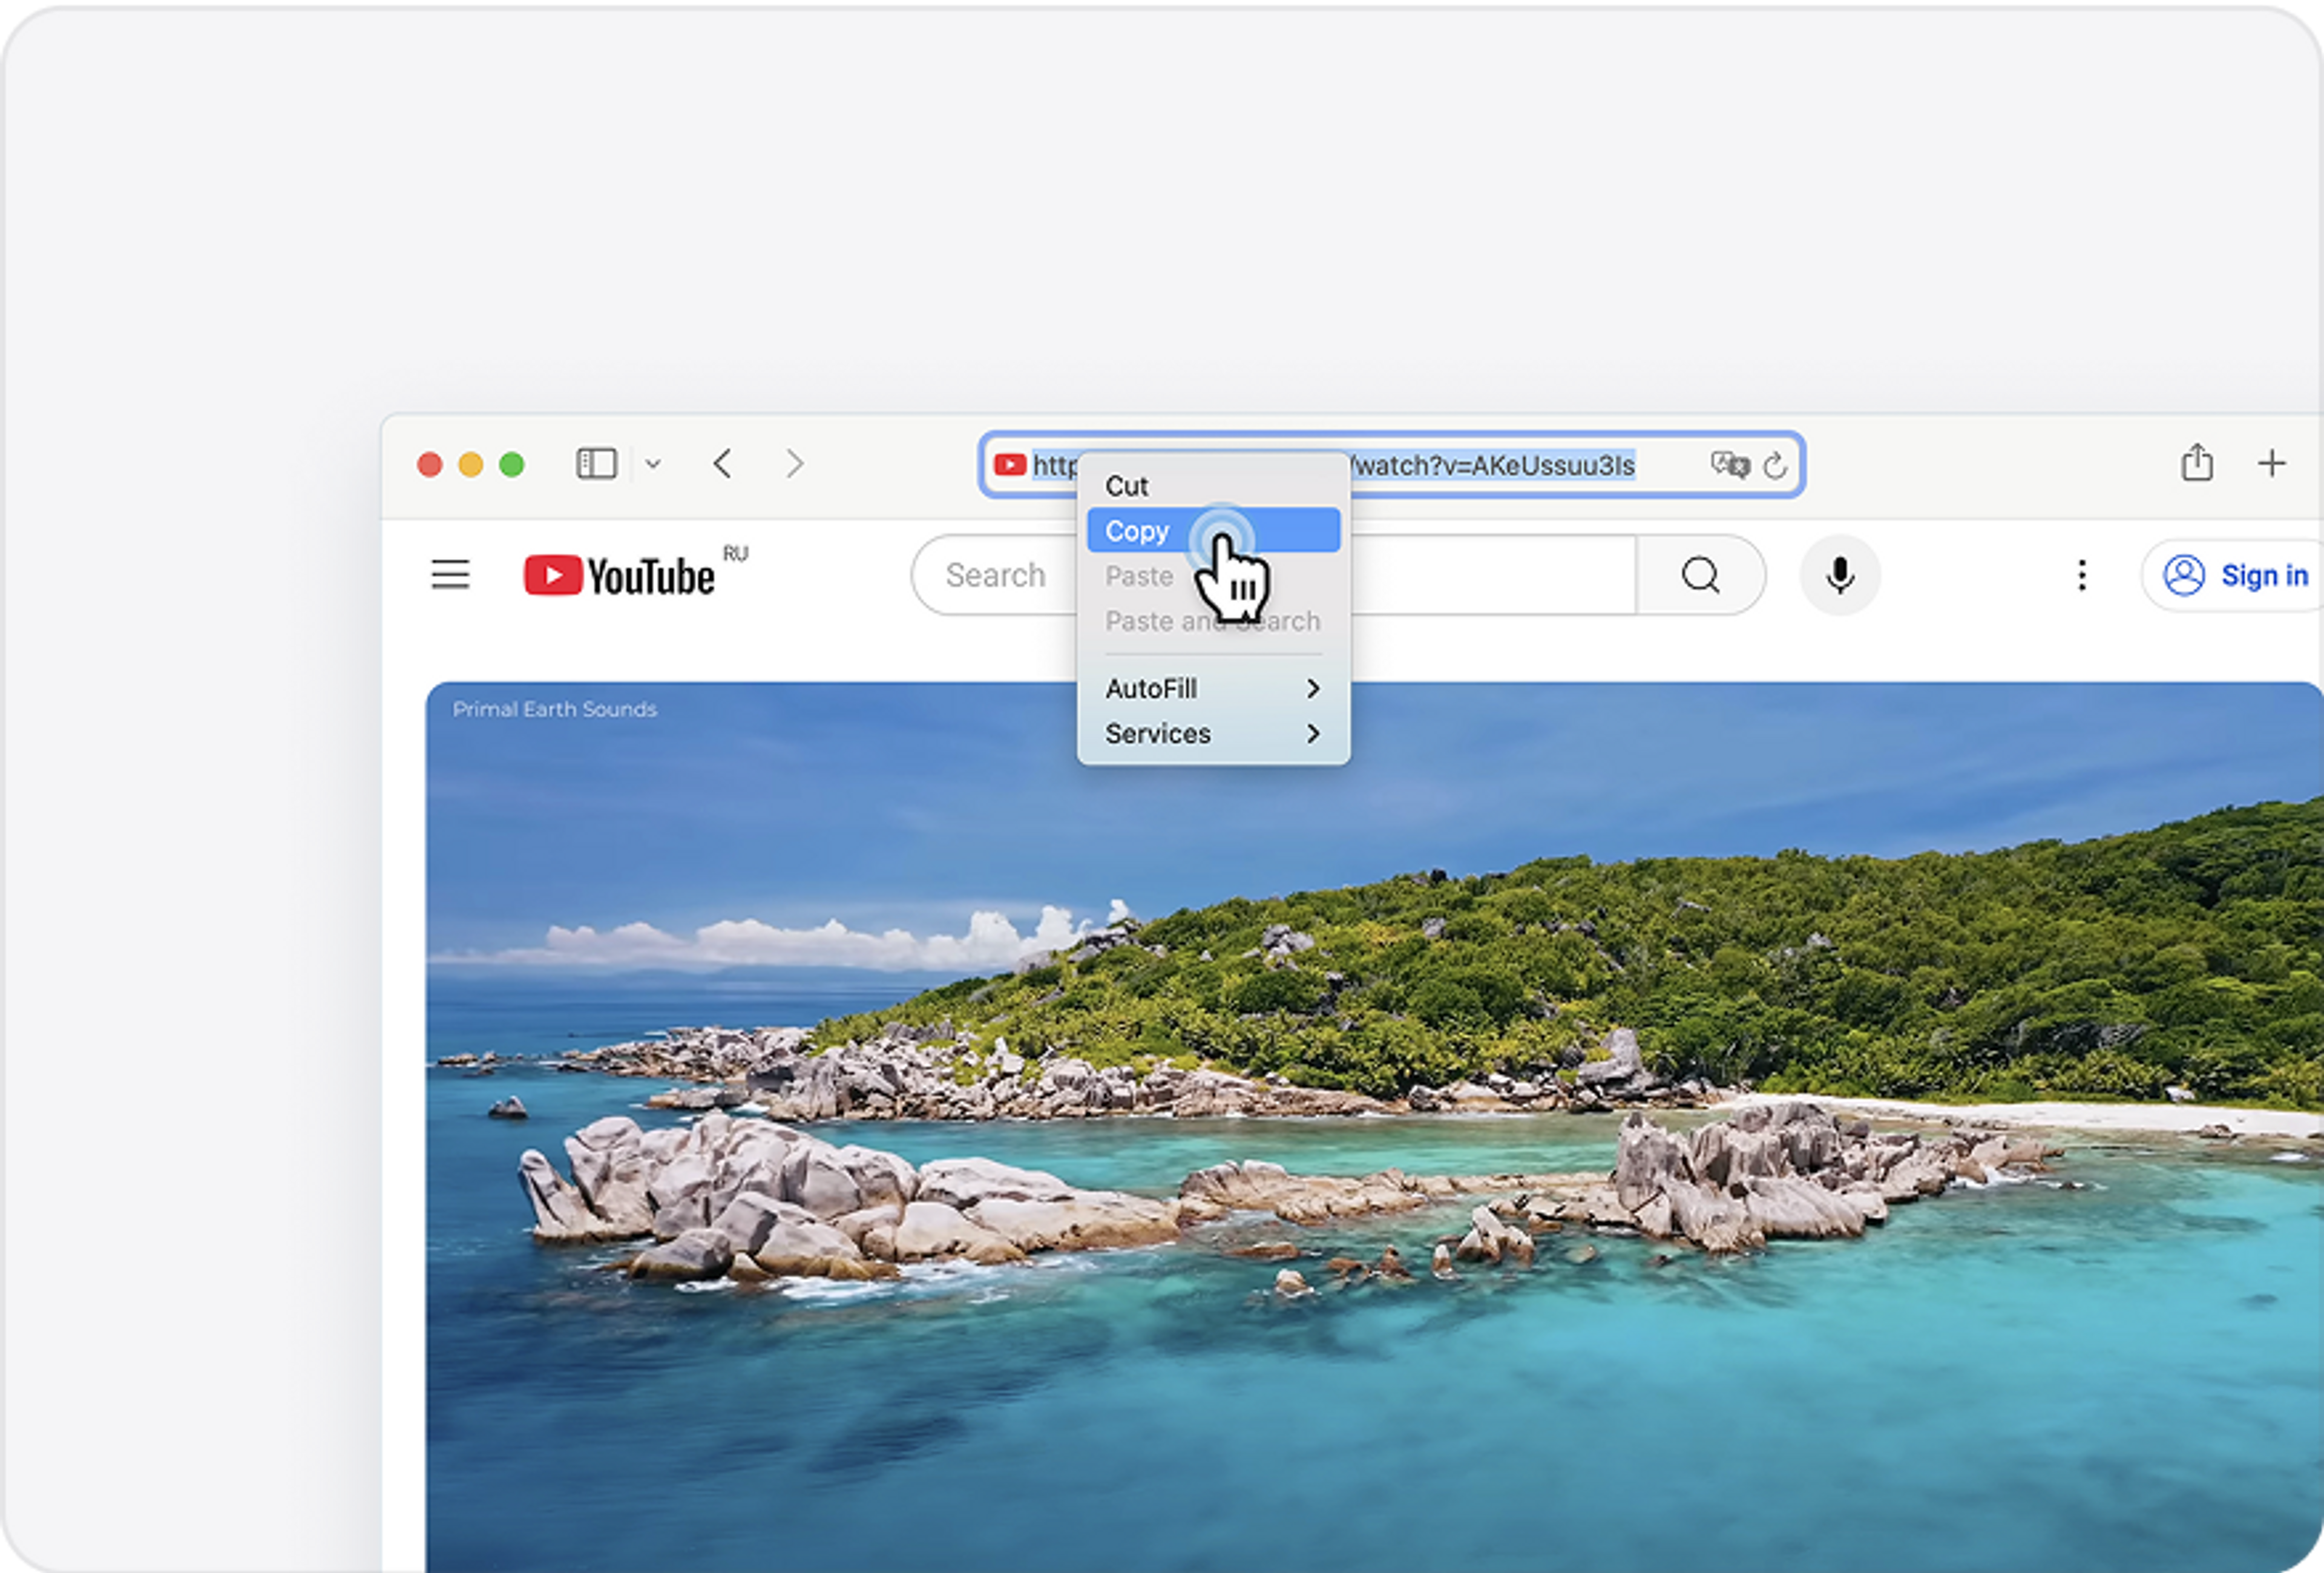The image size is (2324, 1573).
Task: Start voice search with microphone icon
Action: [1839, 575]
